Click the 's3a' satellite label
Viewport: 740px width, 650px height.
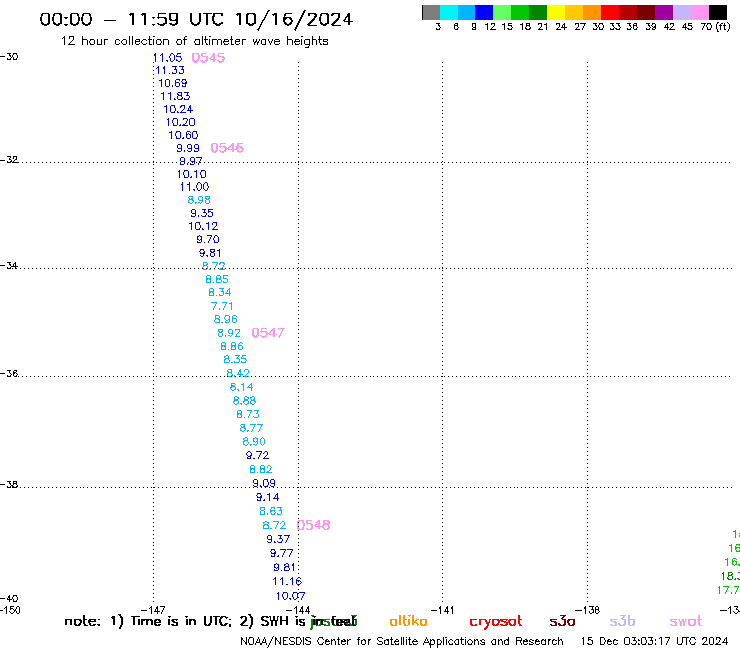(562, 621)
